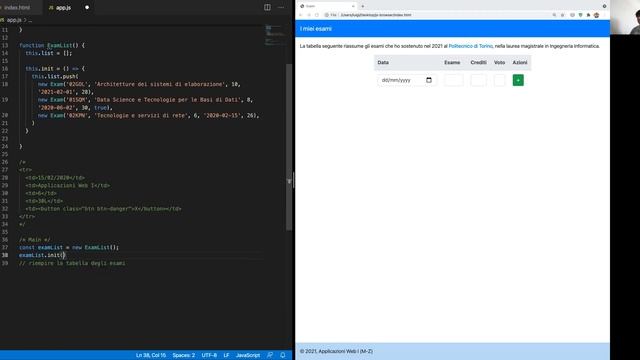This screenshot has height=360, width=640.
Task: Open the extensions puzzle icon
Action: 588,15
